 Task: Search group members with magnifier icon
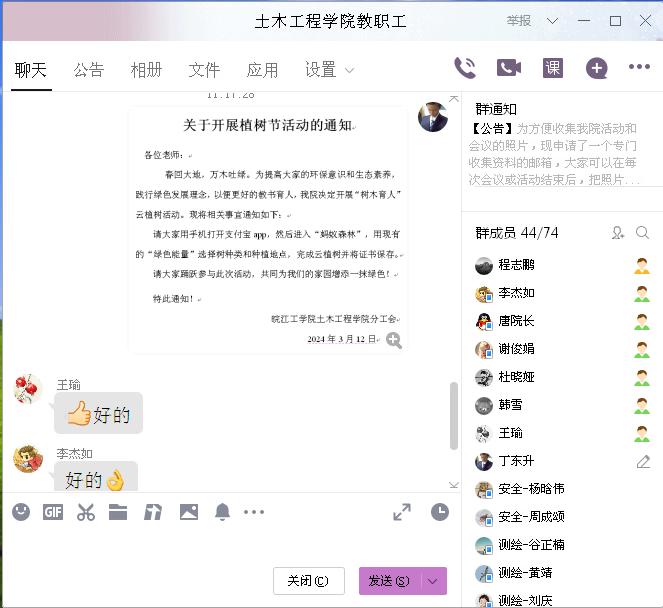pos(642,233)
